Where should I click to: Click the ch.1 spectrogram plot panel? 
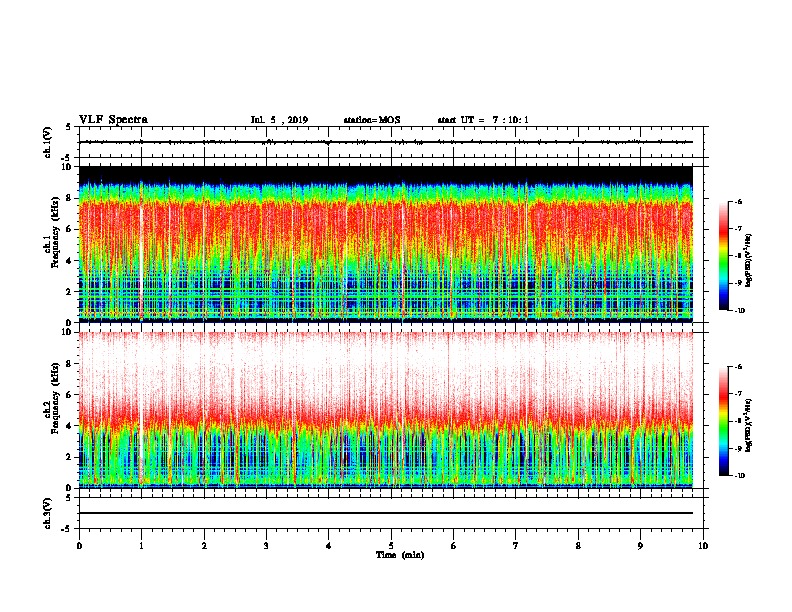click(x=386, y=244)
